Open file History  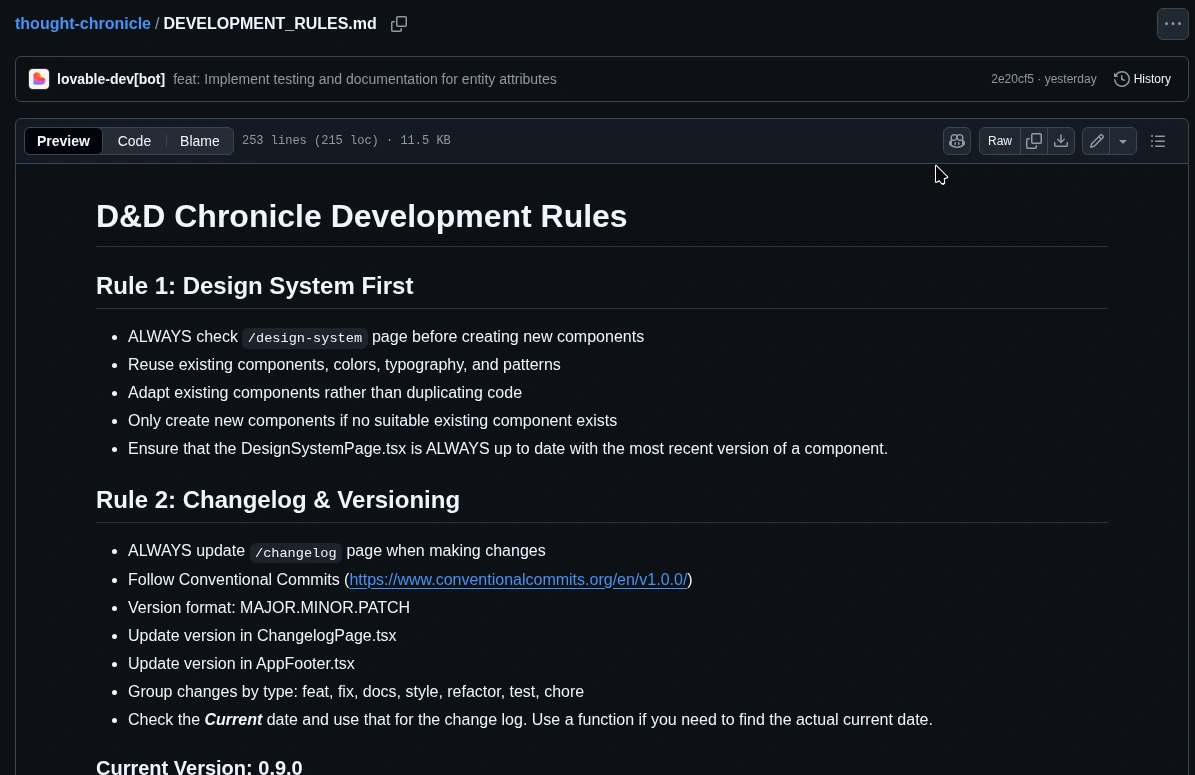click(x=1142, y=79)
